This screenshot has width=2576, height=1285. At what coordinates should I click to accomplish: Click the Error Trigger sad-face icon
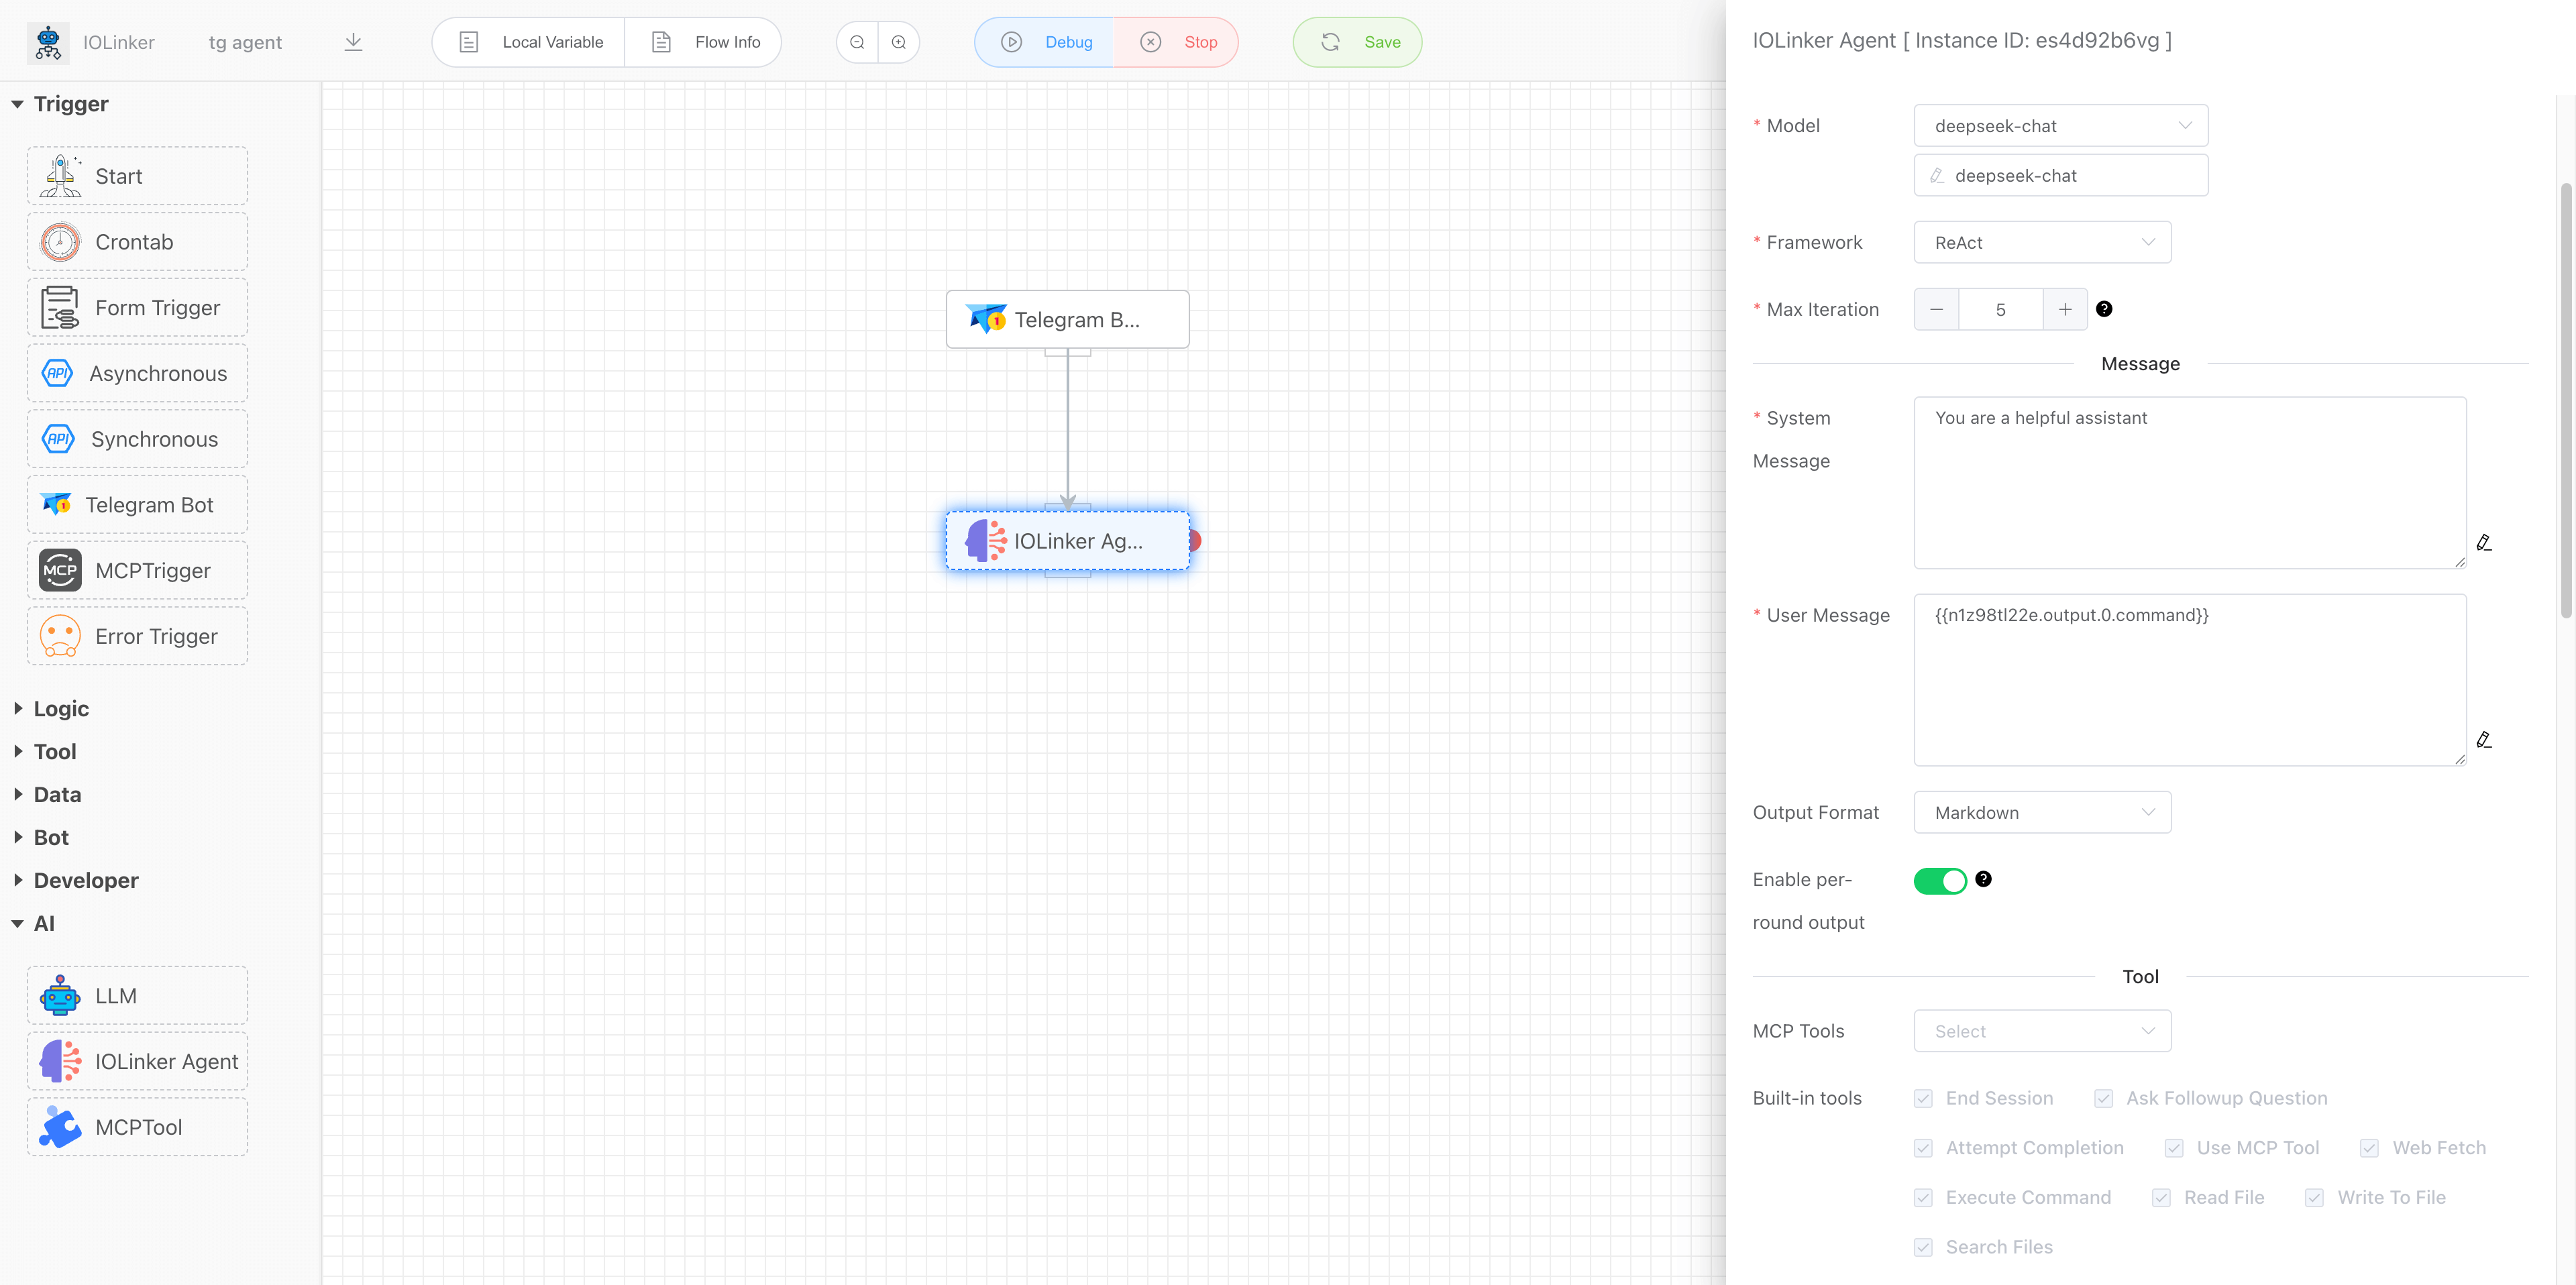(60, 636)
